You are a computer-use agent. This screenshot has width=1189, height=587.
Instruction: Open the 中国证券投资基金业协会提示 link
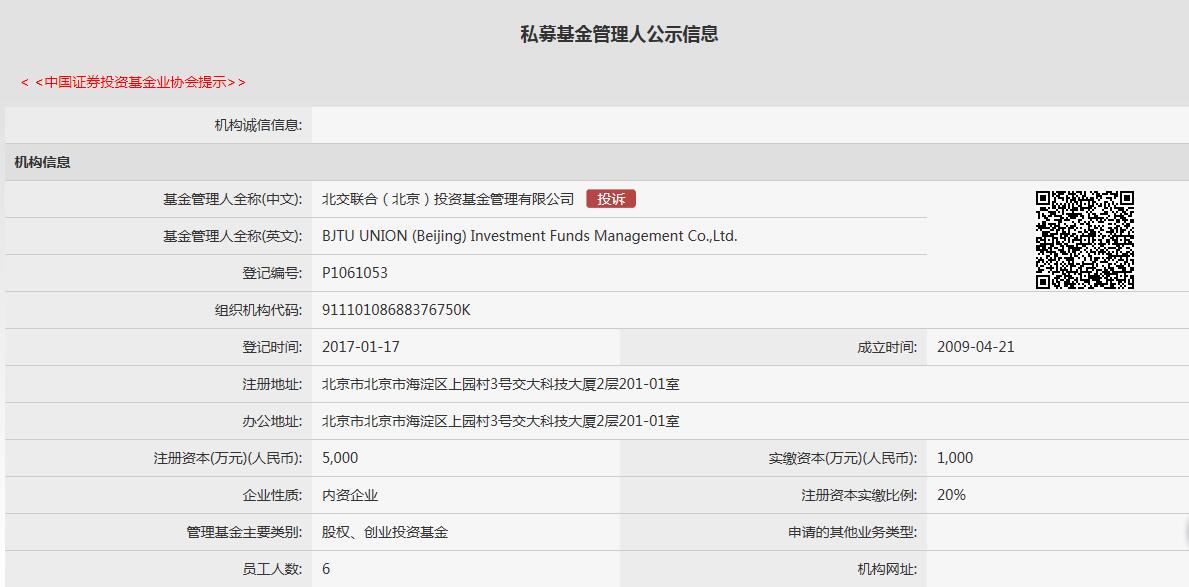(x=133, y=82)
